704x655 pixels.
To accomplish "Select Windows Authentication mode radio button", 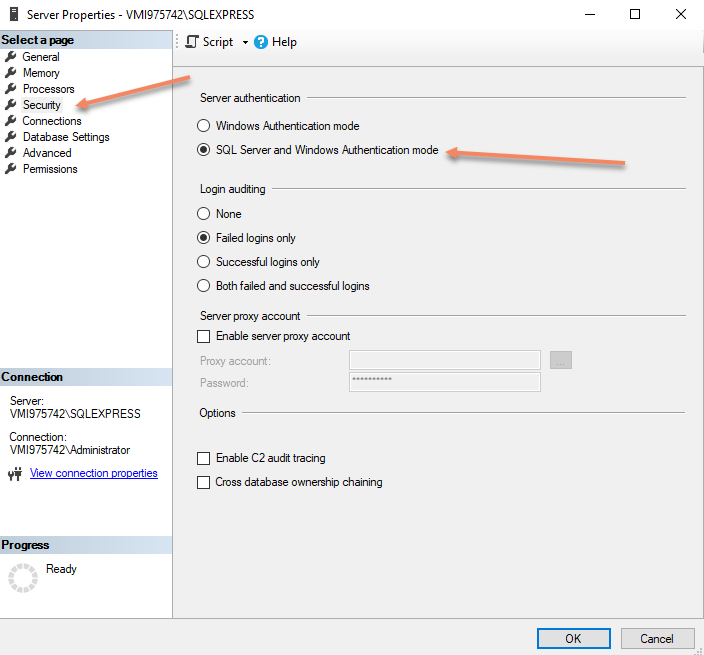I will click(x=203, y=126).
